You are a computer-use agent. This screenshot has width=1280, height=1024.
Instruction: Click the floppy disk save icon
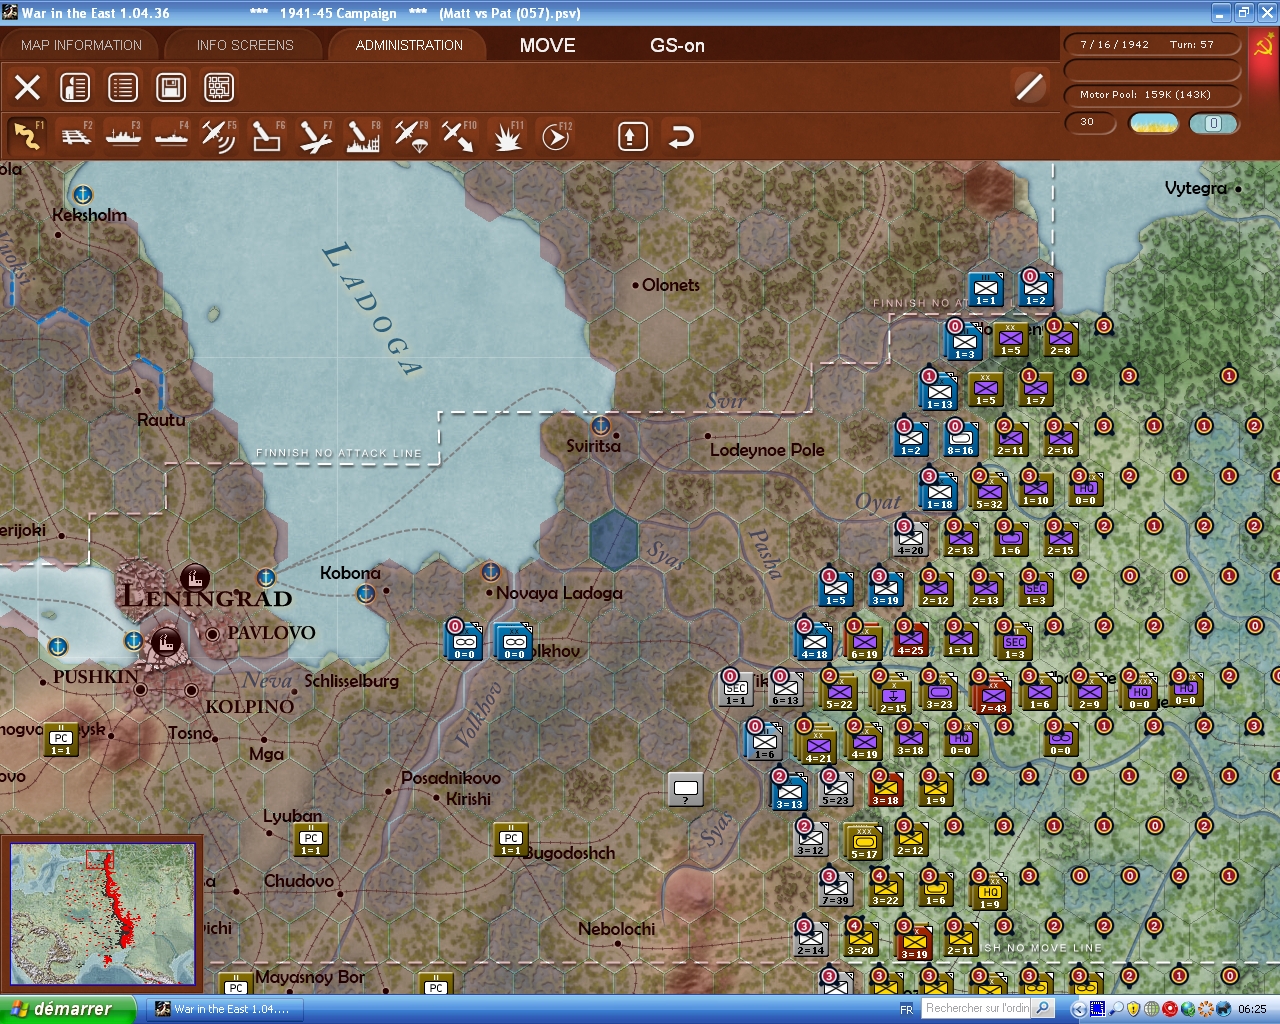[x=171, y=87]
